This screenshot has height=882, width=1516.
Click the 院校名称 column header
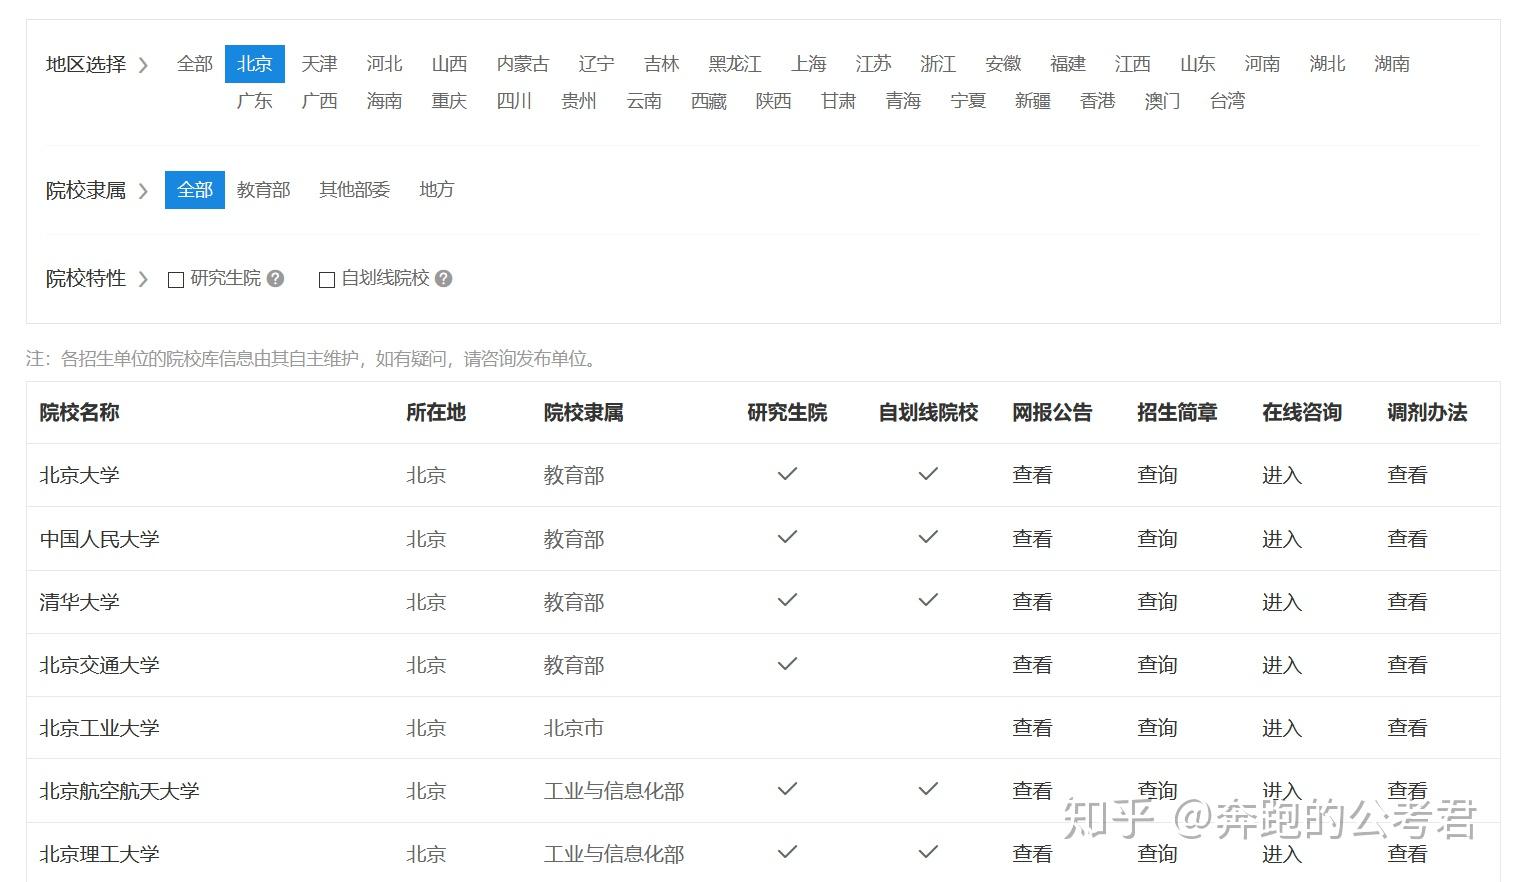[x=80, y=413]
